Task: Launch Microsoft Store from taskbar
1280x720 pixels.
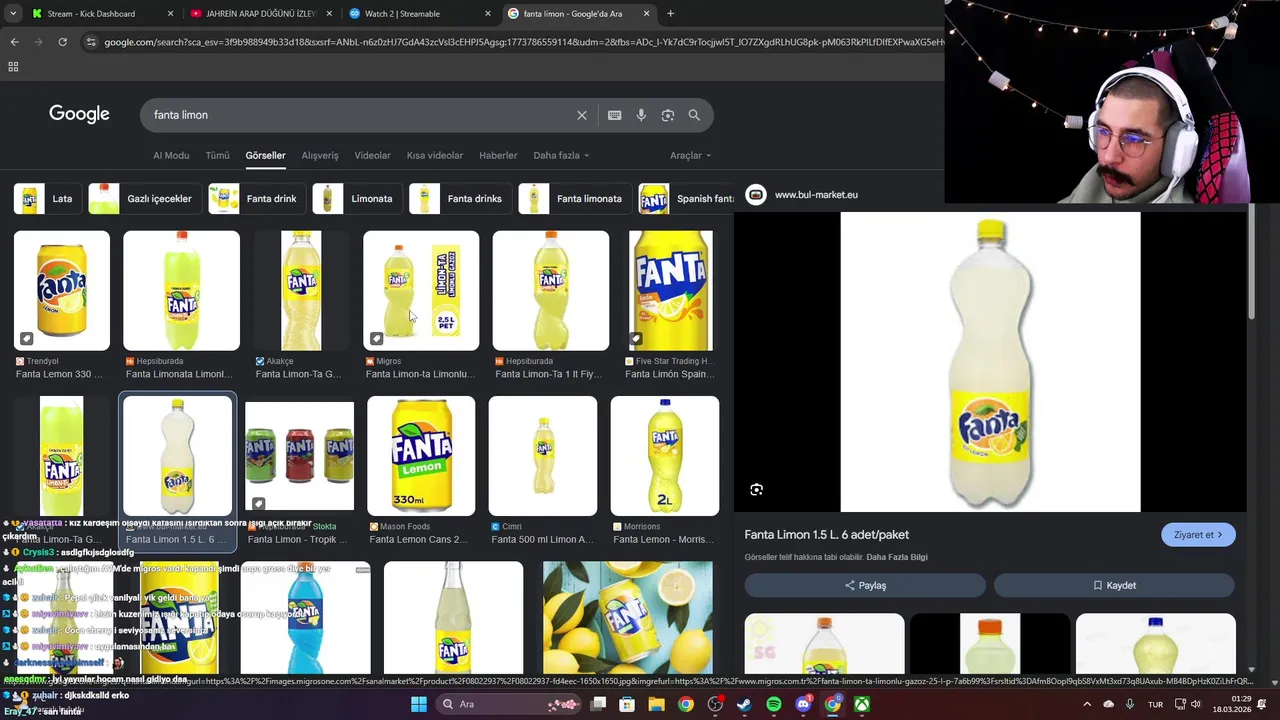Action: tap(627, 704)
